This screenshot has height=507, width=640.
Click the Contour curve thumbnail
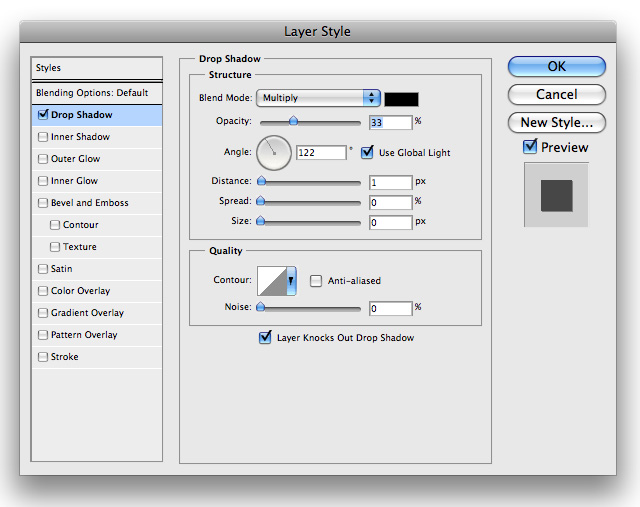272,280
